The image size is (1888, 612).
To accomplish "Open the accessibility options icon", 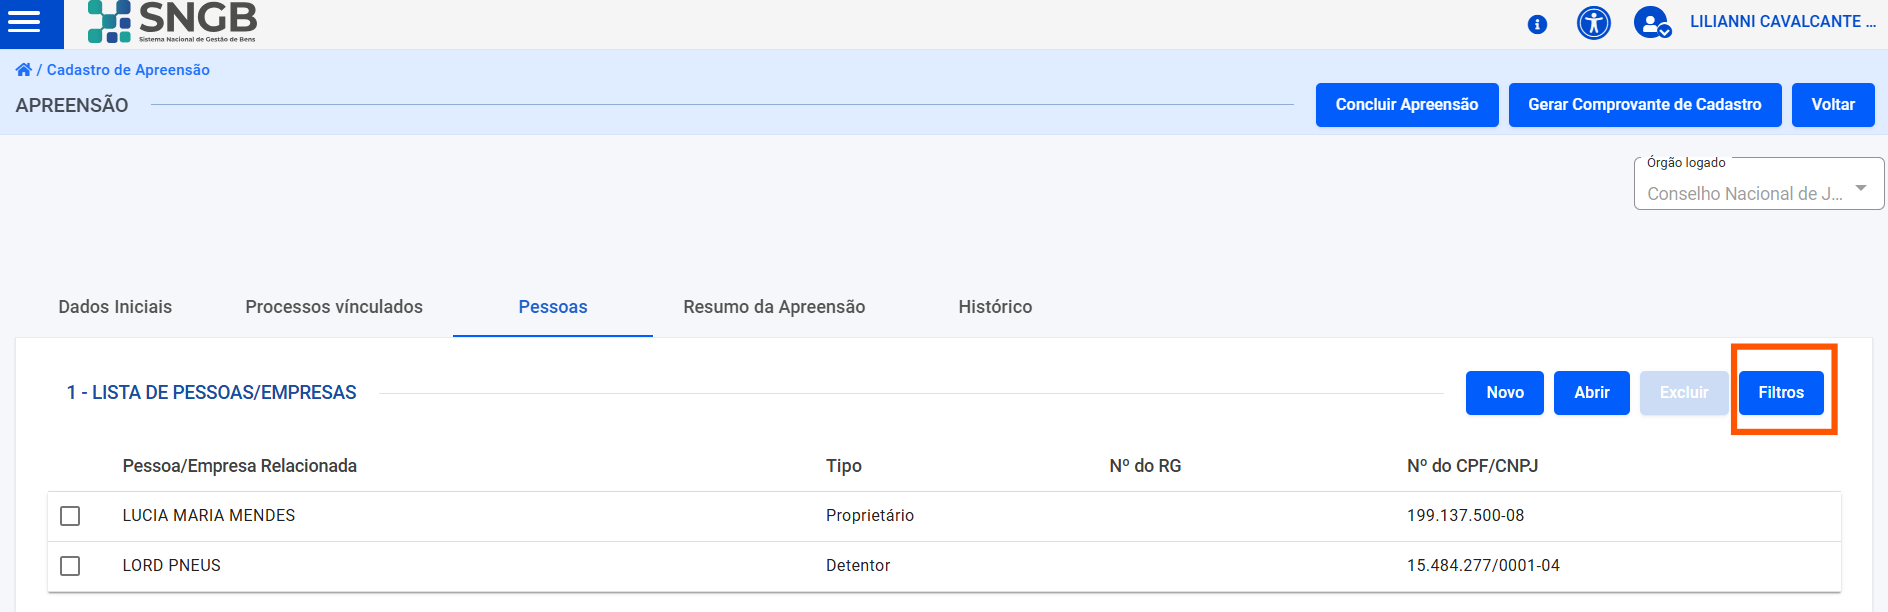I will click(1593, 23).
